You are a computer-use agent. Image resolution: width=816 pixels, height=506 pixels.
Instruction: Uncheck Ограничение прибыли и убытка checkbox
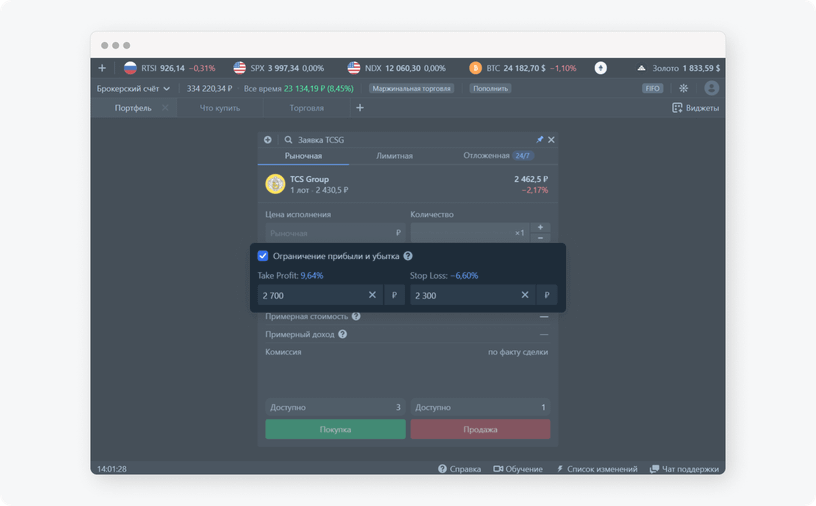(x=263, y=256)
